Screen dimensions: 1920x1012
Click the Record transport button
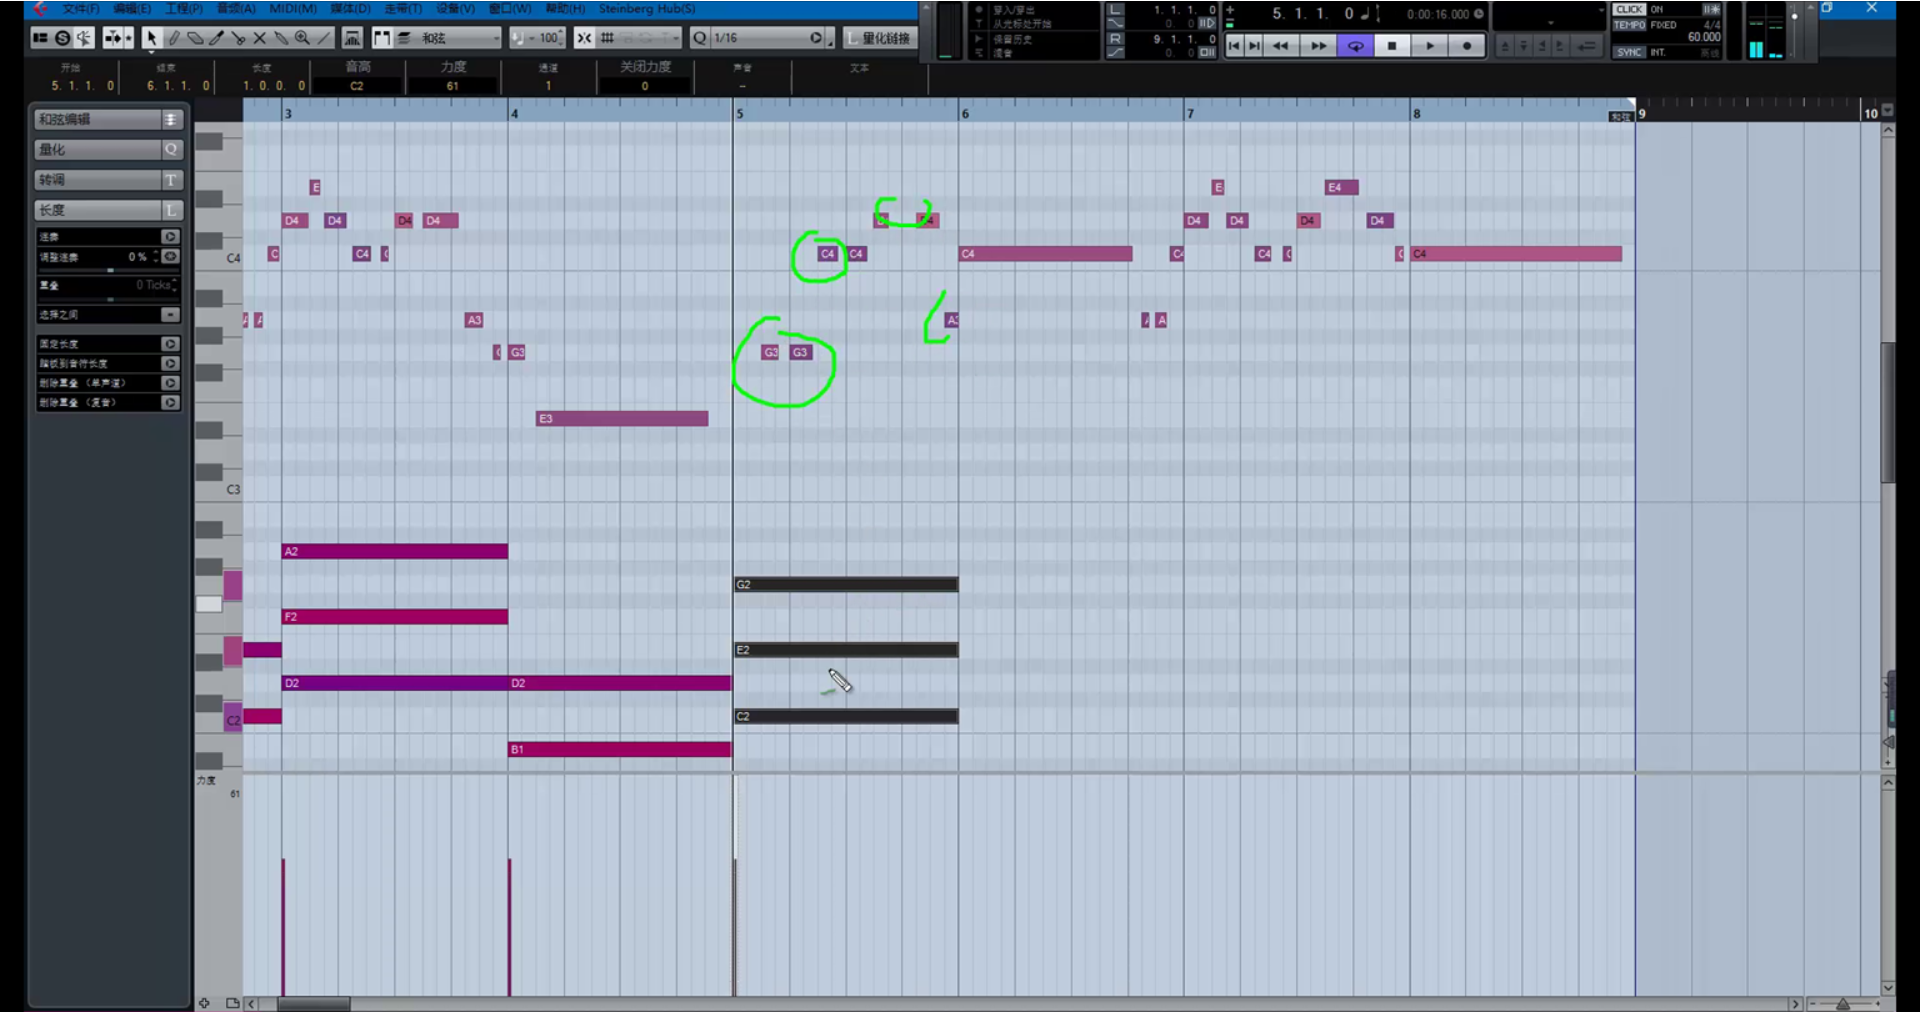coord(1467,46)
